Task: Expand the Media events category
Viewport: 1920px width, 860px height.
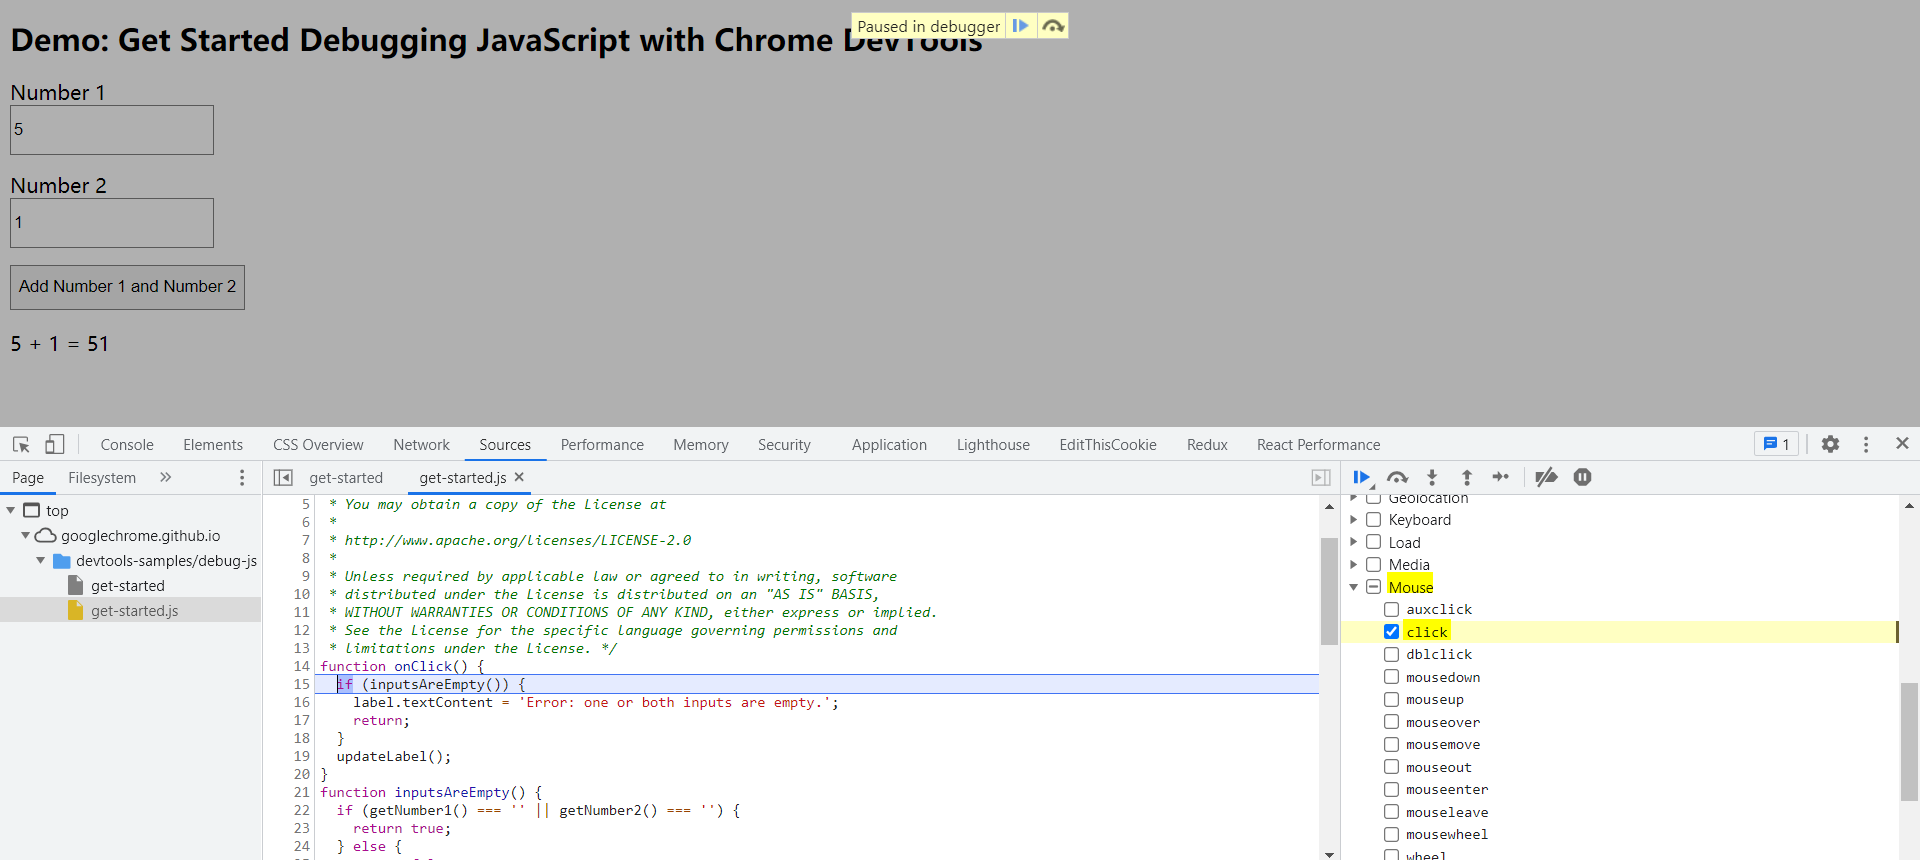Action: (x=1353, y=564)
